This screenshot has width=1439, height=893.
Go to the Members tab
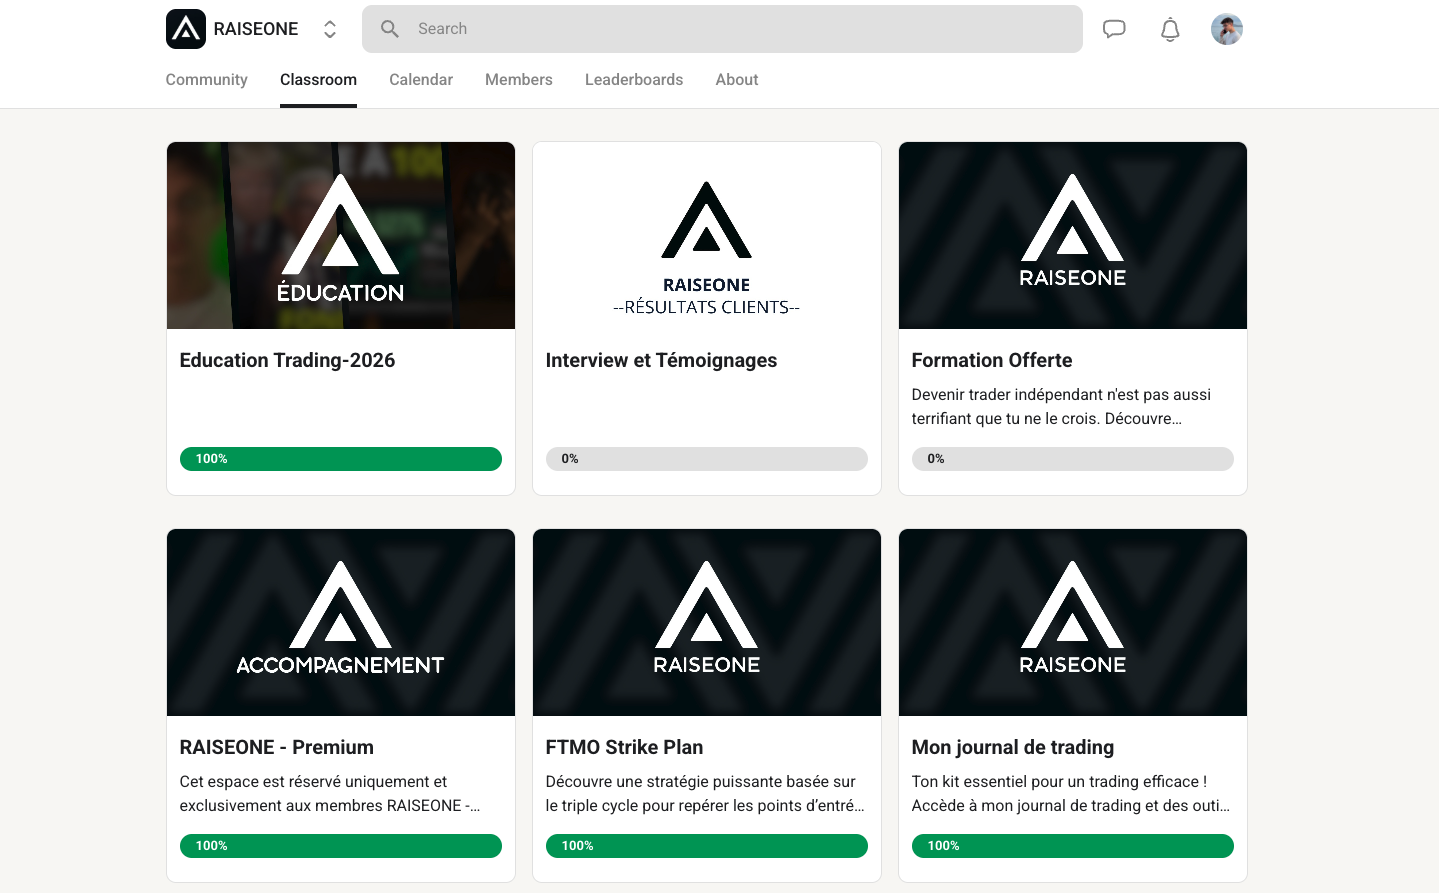[519, 80]
